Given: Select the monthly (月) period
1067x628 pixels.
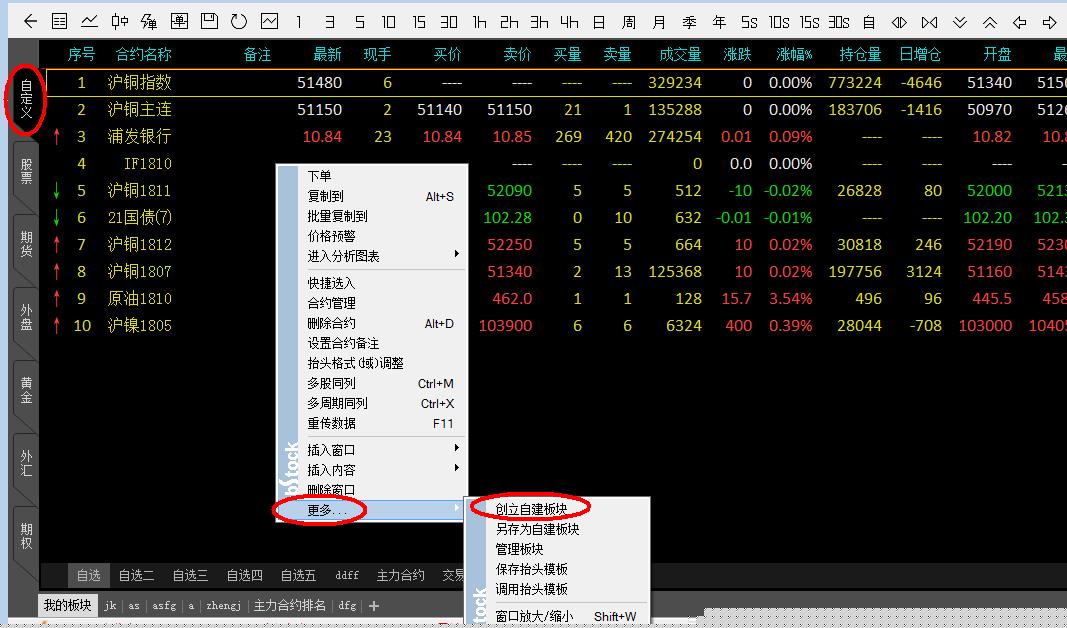Looking at the screenshot, I should click(659, 22).
